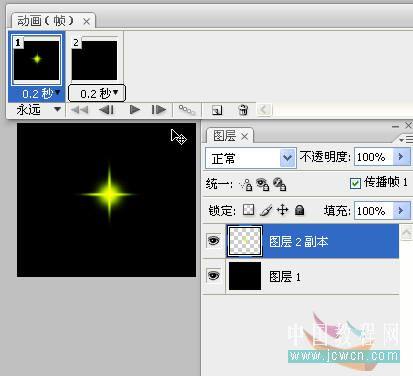Delete the selected frame with trash icon
Screen dimensions: 413x376
pos(243,110)
